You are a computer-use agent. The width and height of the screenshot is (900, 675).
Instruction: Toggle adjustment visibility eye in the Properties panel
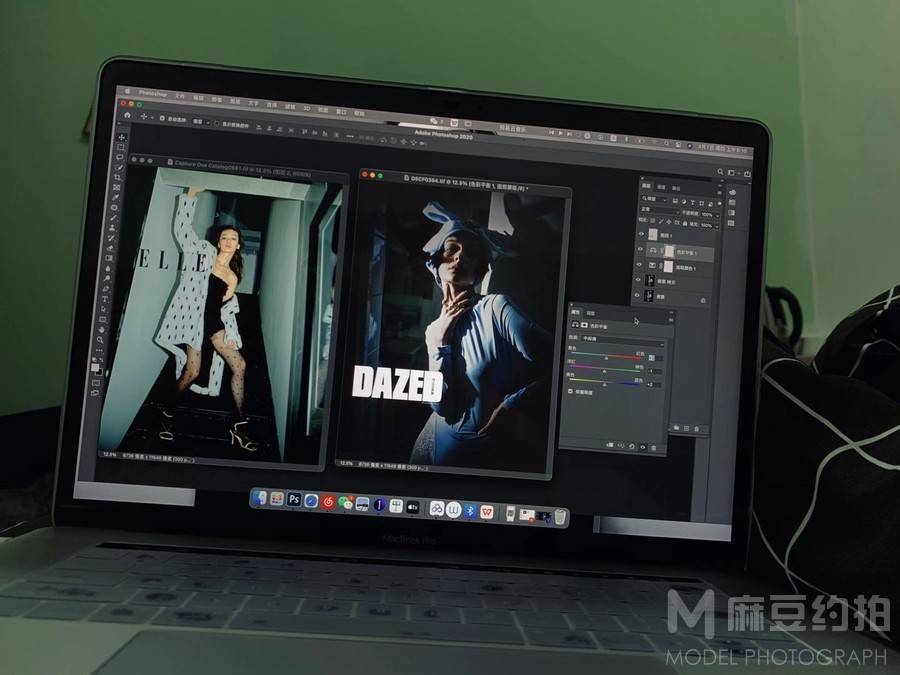click(x=643, y=447)
